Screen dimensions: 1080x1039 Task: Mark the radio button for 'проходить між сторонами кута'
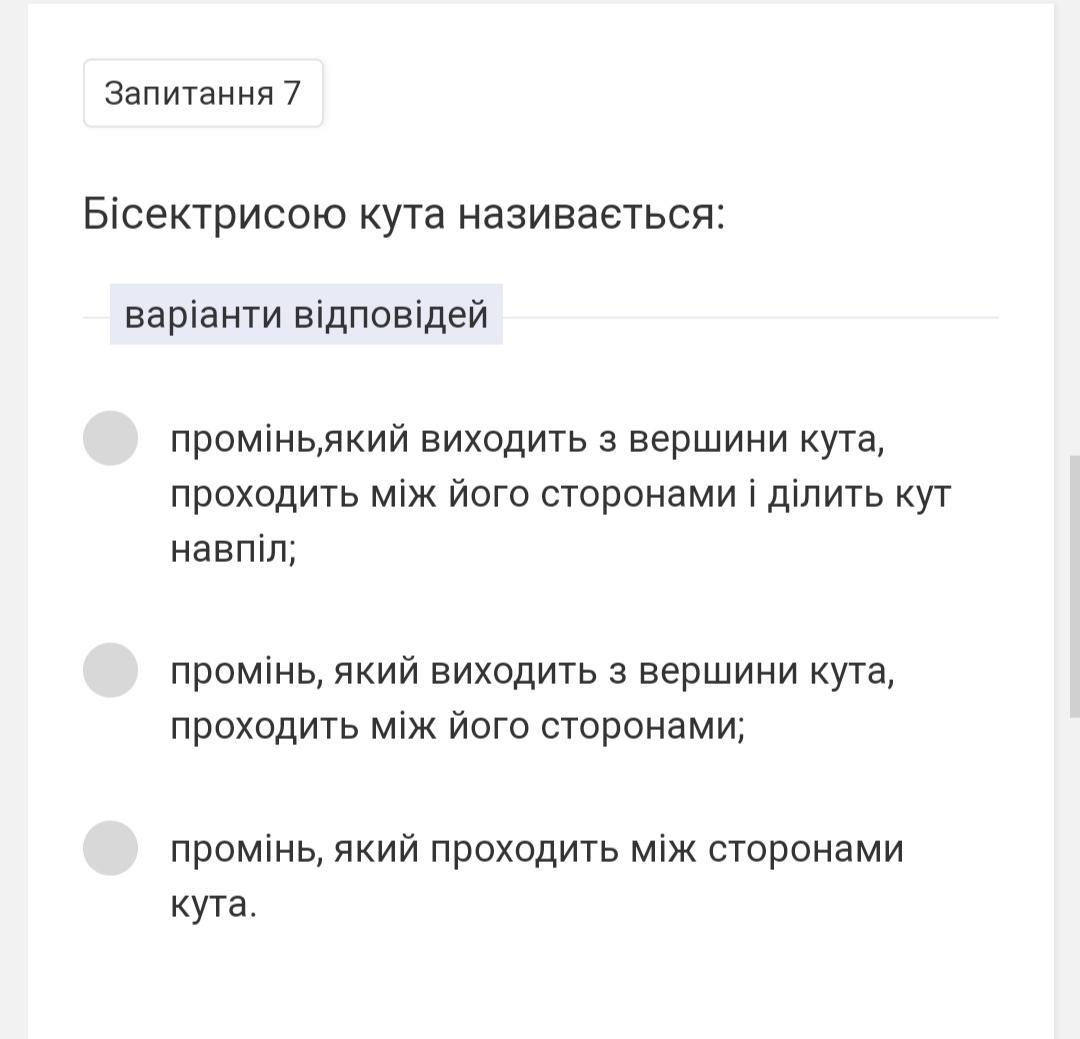pyautogui.click(x=110, y=848)
